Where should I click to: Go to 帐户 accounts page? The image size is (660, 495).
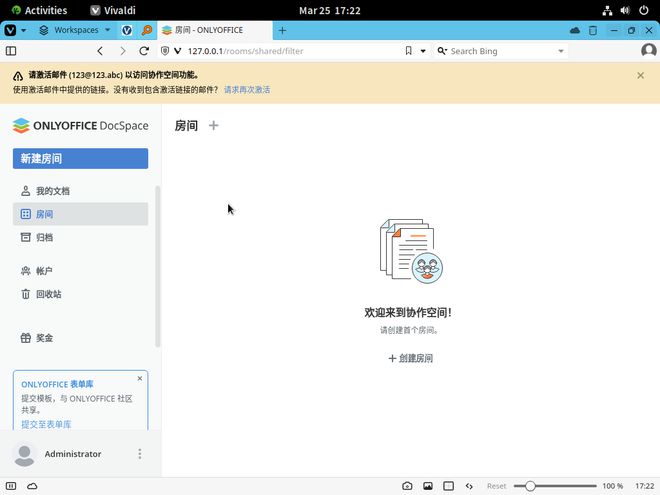click(x=44, y=271)
